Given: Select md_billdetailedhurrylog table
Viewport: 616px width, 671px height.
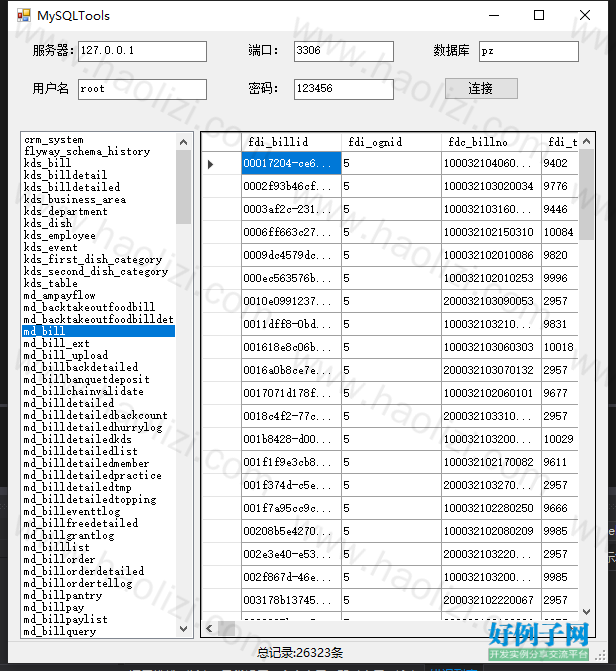Looking at the screenshot, I should (98, 427).
